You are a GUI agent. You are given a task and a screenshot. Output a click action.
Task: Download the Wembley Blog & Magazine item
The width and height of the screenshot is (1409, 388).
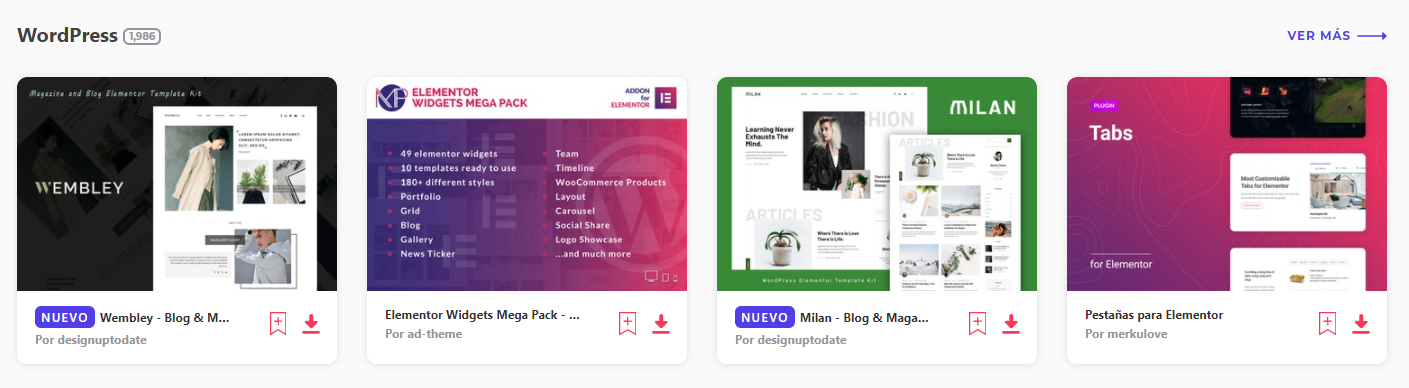pos(311,323)
